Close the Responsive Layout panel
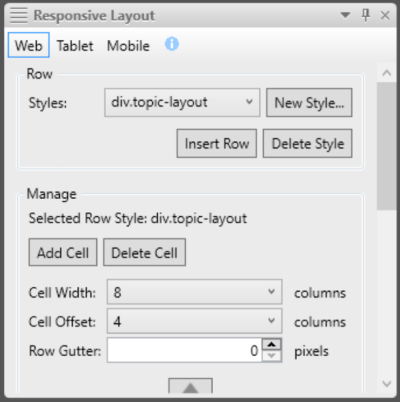 385,15
